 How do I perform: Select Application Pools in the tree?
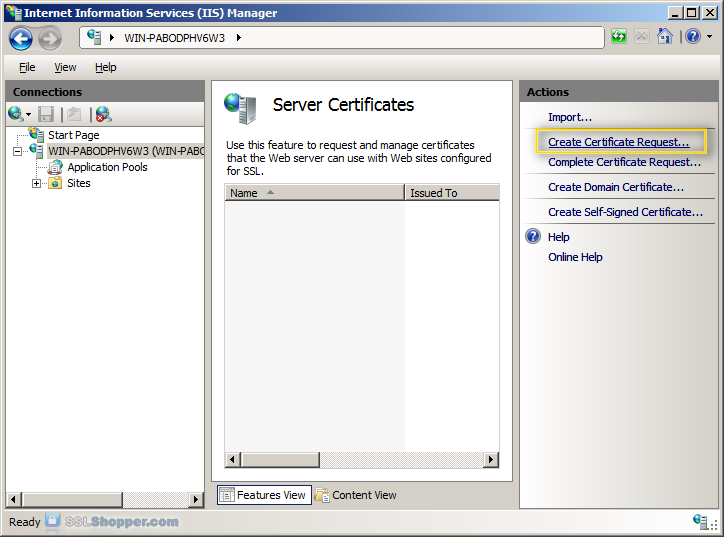(x=107, y=167)
